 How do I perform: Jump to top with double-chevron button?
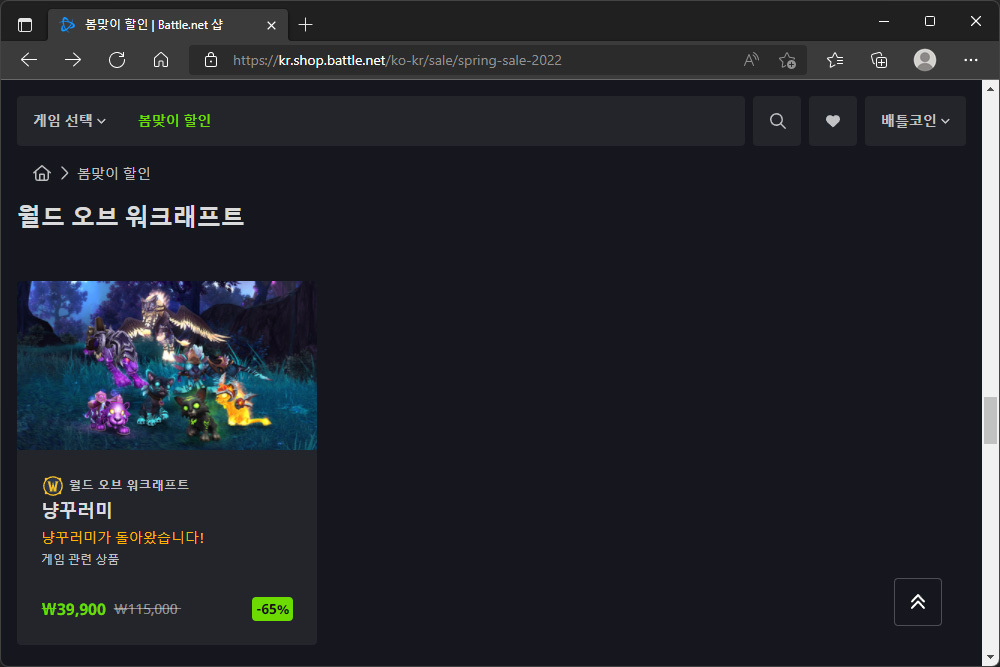point(918,601)
